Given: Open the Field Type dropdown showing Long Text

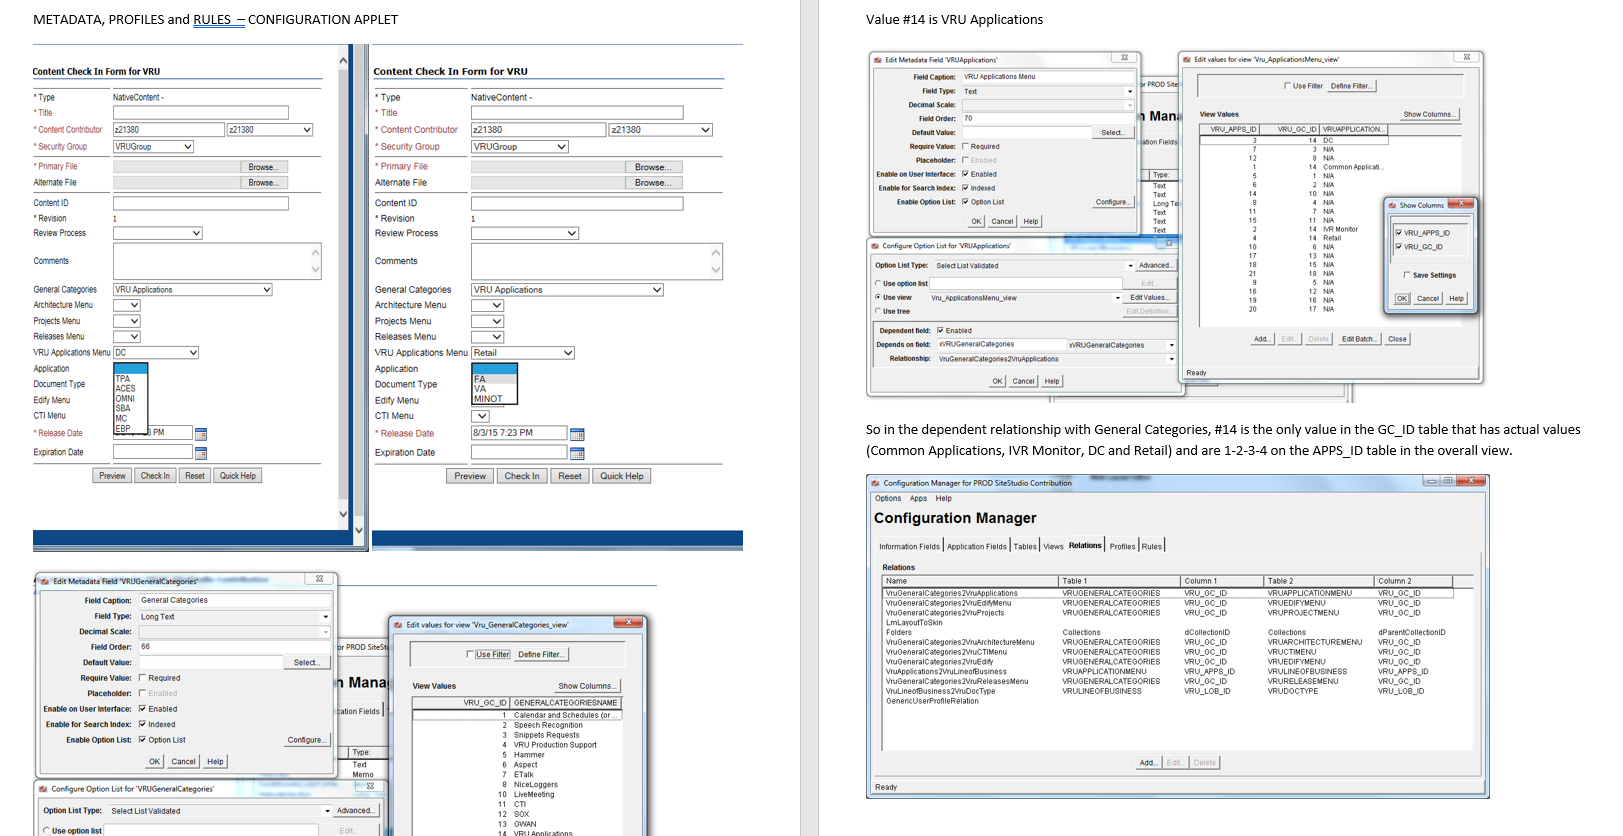Looking at the screenshot, I should click(x=325, y=617).
